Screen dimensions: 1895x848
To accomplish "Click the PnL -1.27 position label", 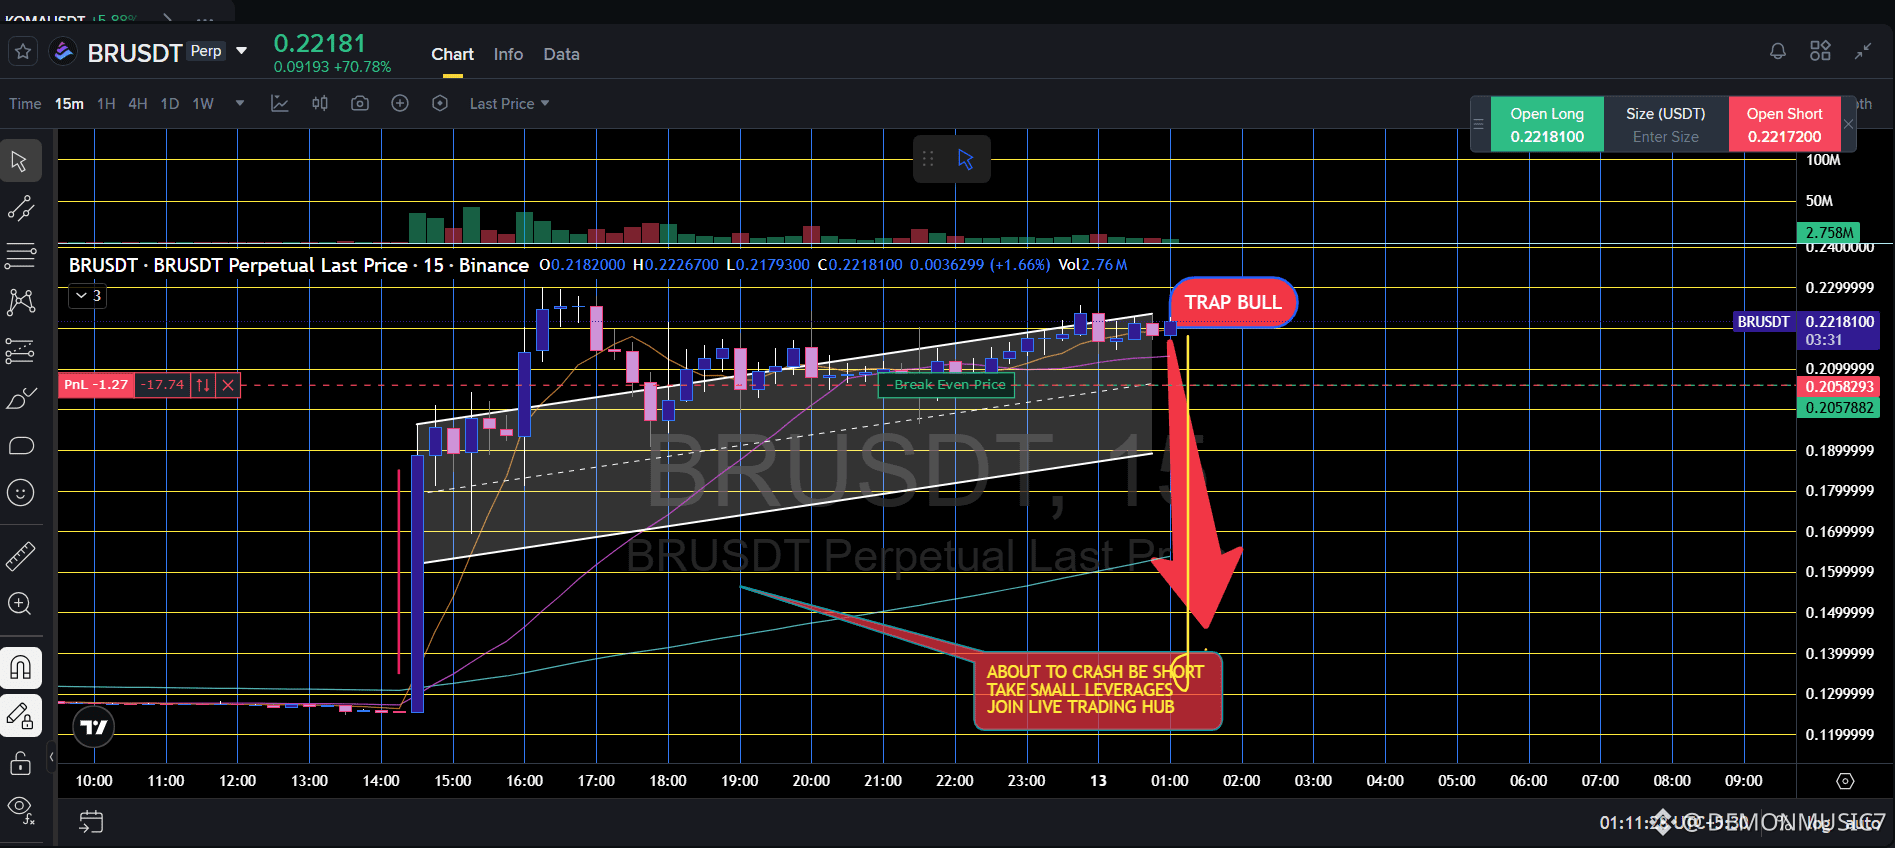I will click(x=96, y=385).
